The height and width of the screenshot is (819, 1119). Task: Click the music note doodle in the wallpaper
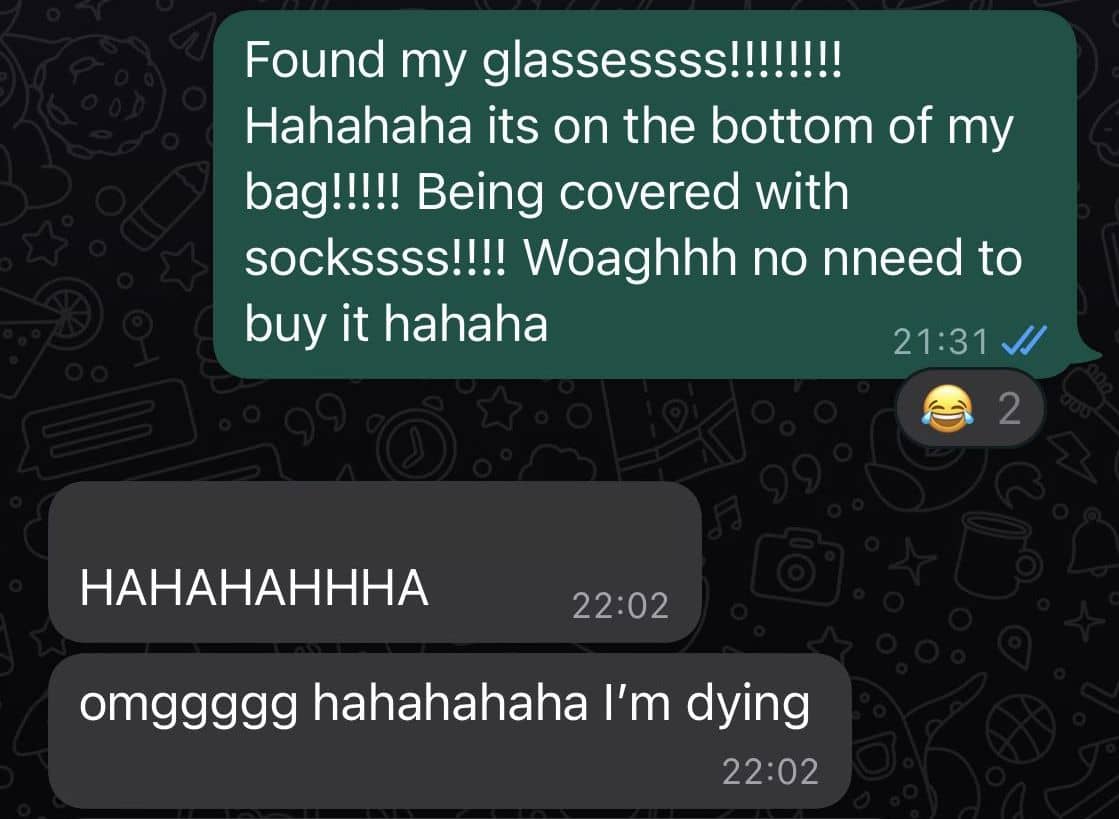point(726,520)
